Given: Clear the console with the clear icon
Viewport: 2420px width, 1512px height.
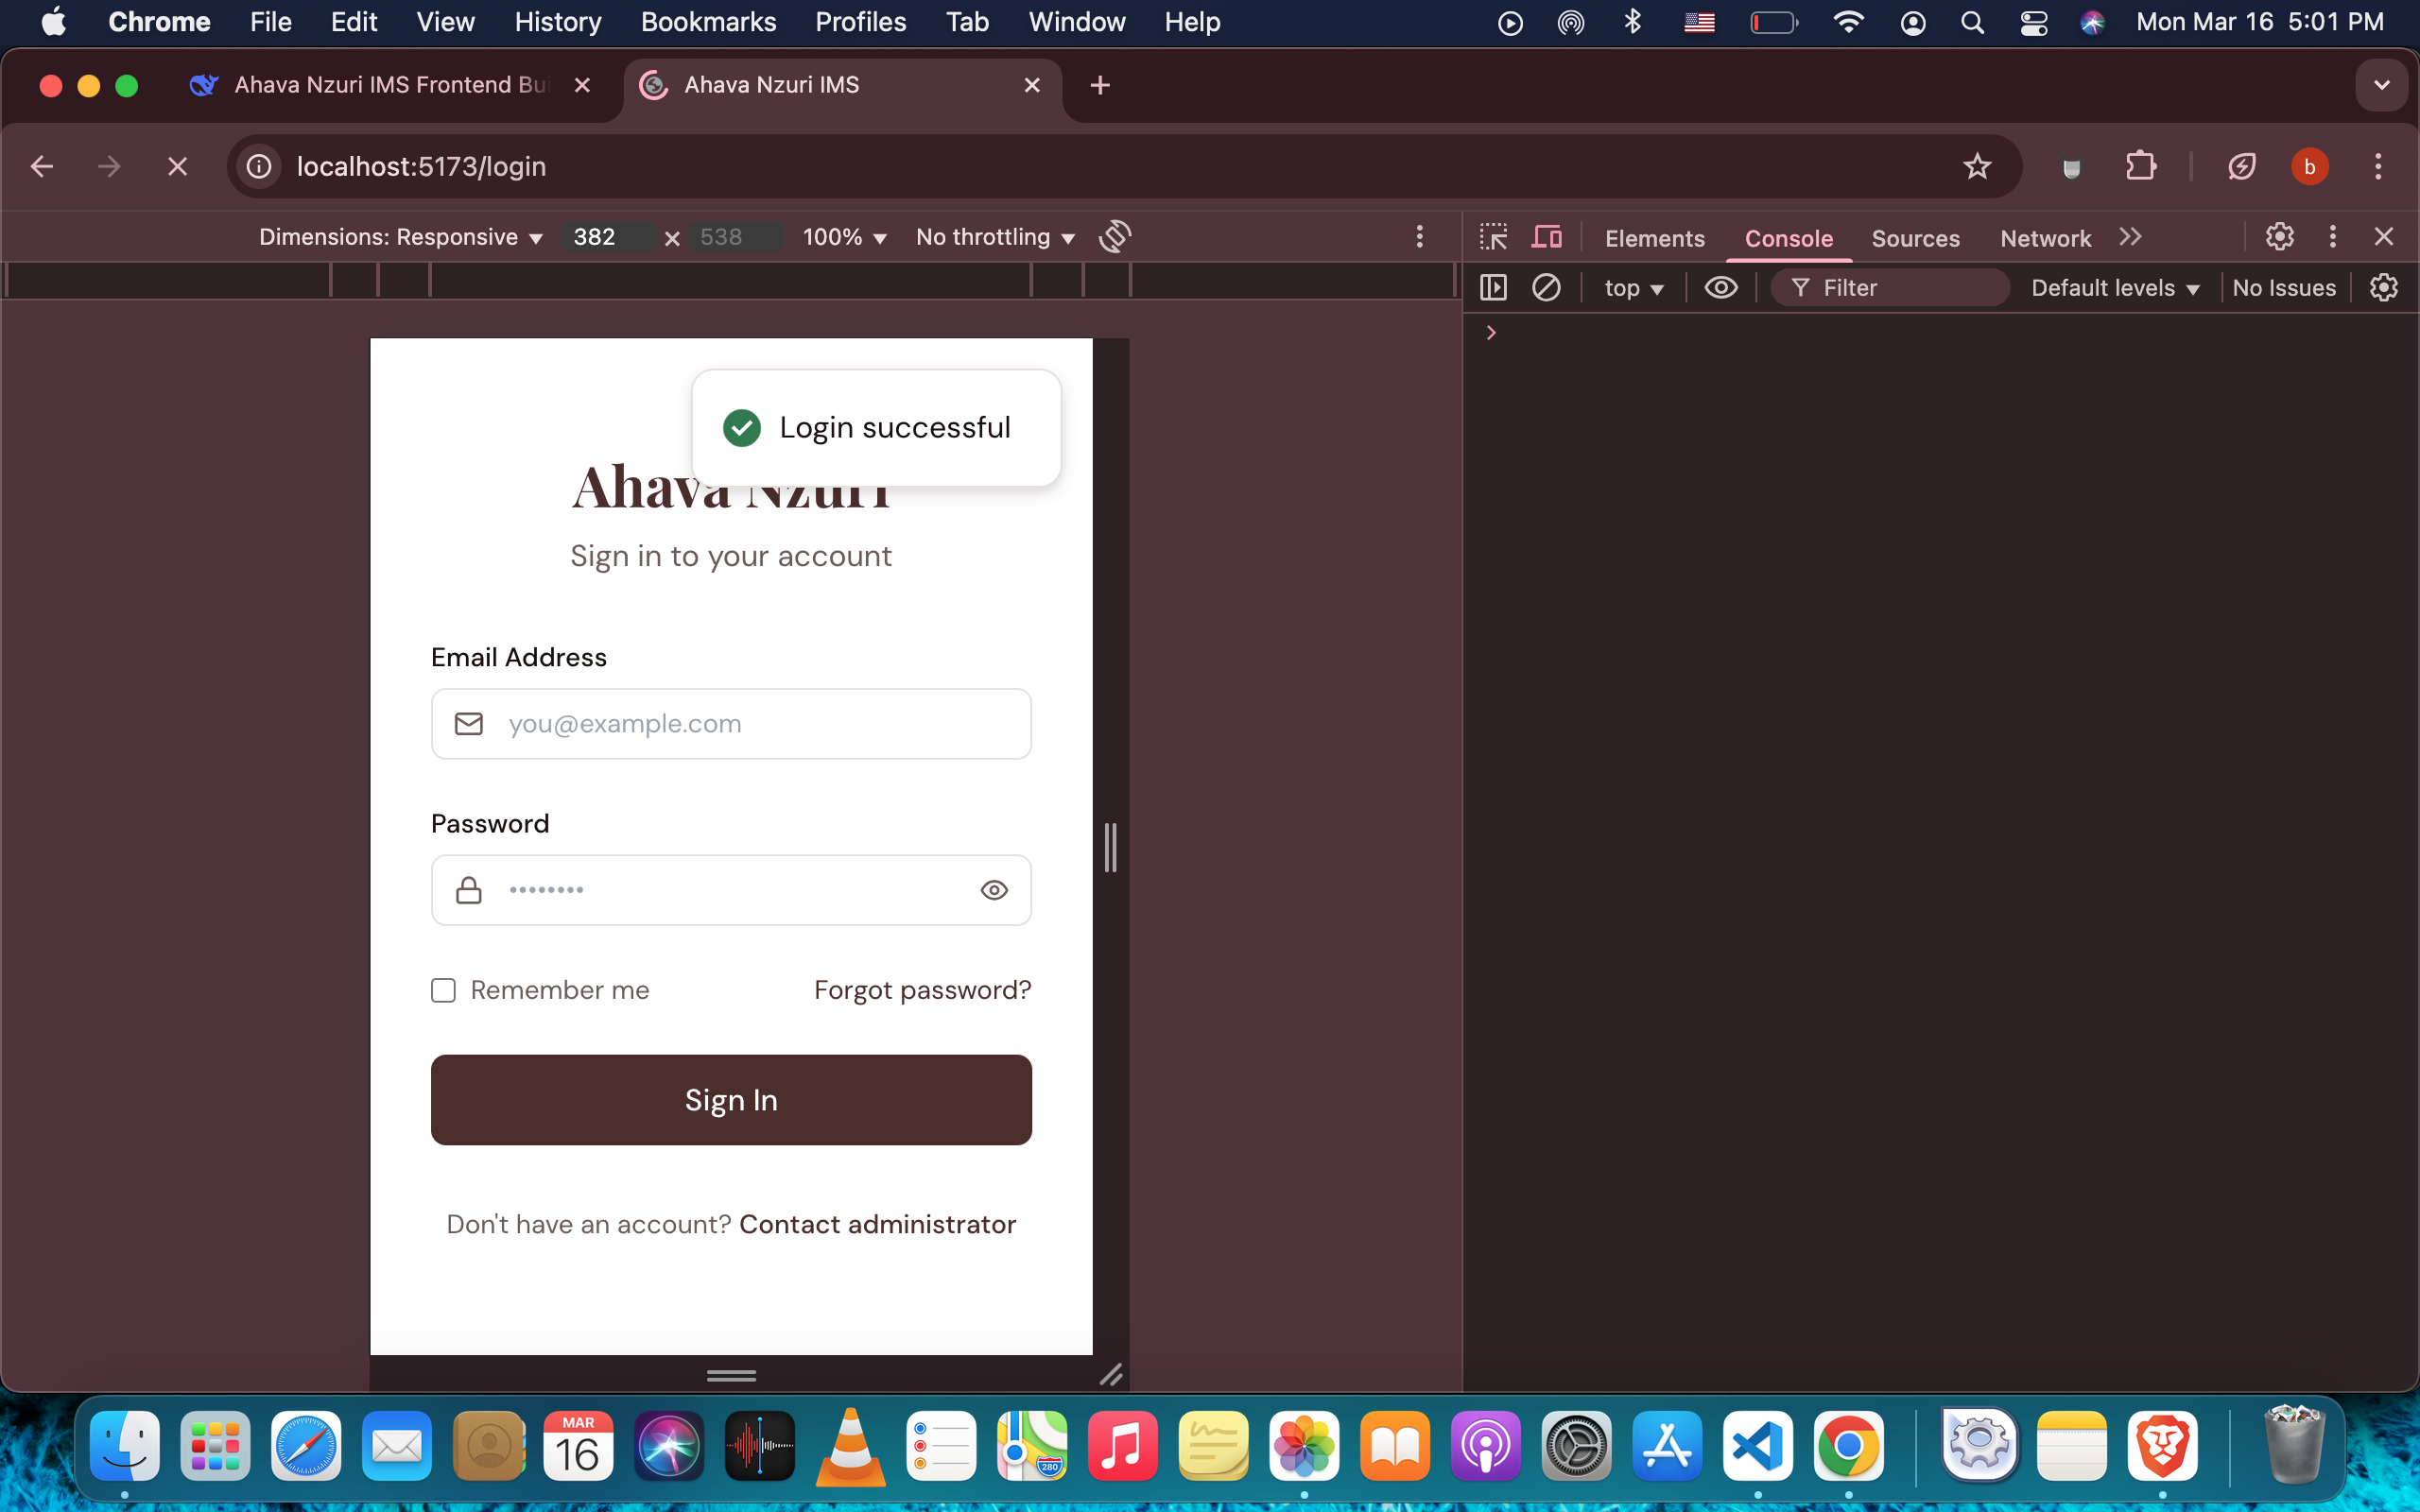Looking at the screenshot, I should tap(1546, 288).
